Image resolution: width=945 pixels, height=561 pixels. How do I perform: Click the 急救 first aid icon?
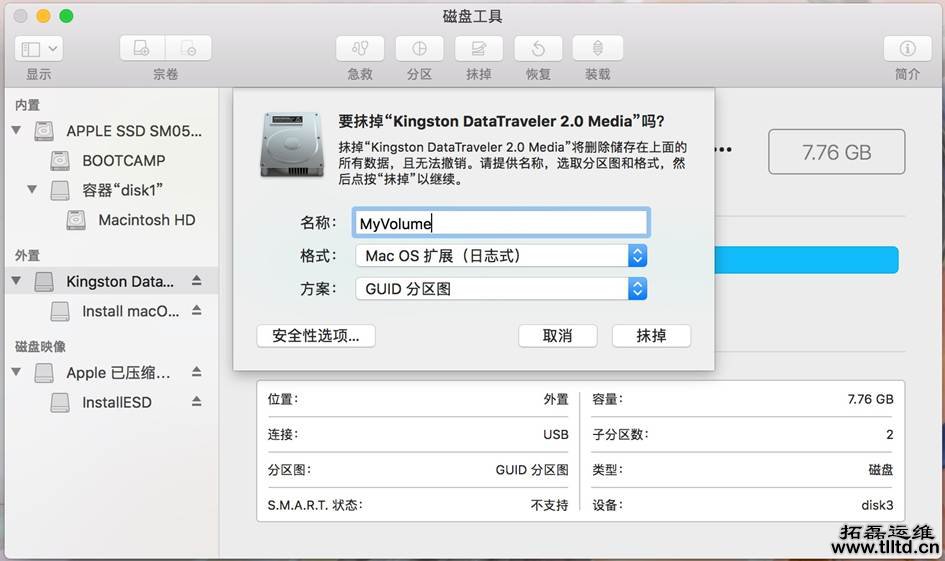360,48
